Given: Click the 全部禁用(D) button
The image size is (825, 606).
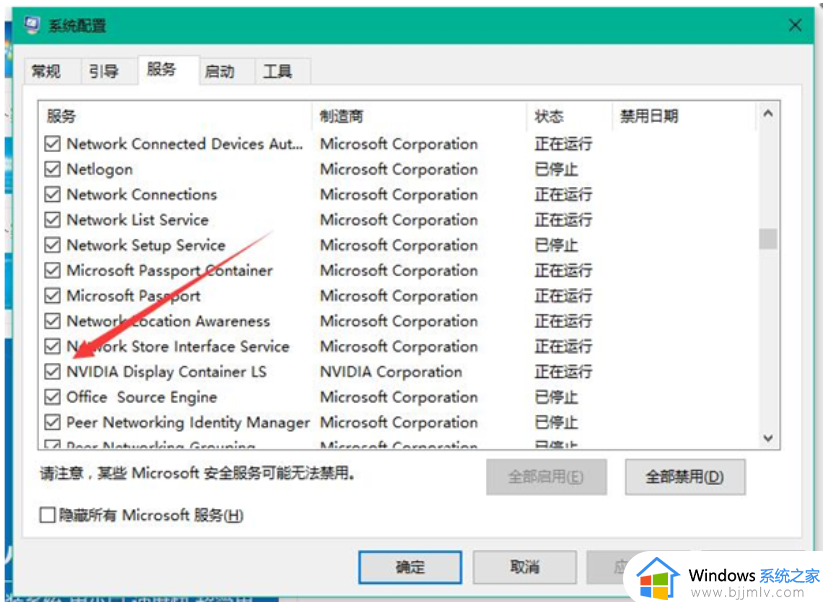Looking at the screenshot, I should click(x=685, y=477).
